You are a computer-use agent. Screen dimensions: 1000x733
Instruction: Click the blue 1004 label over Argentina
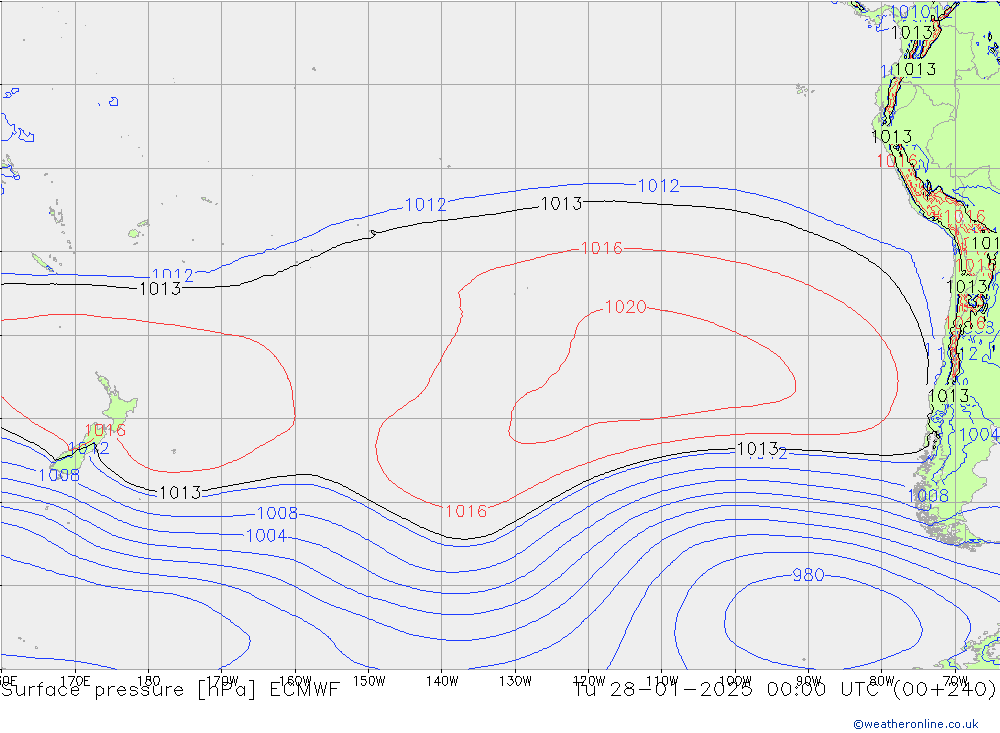pos(979,434)
